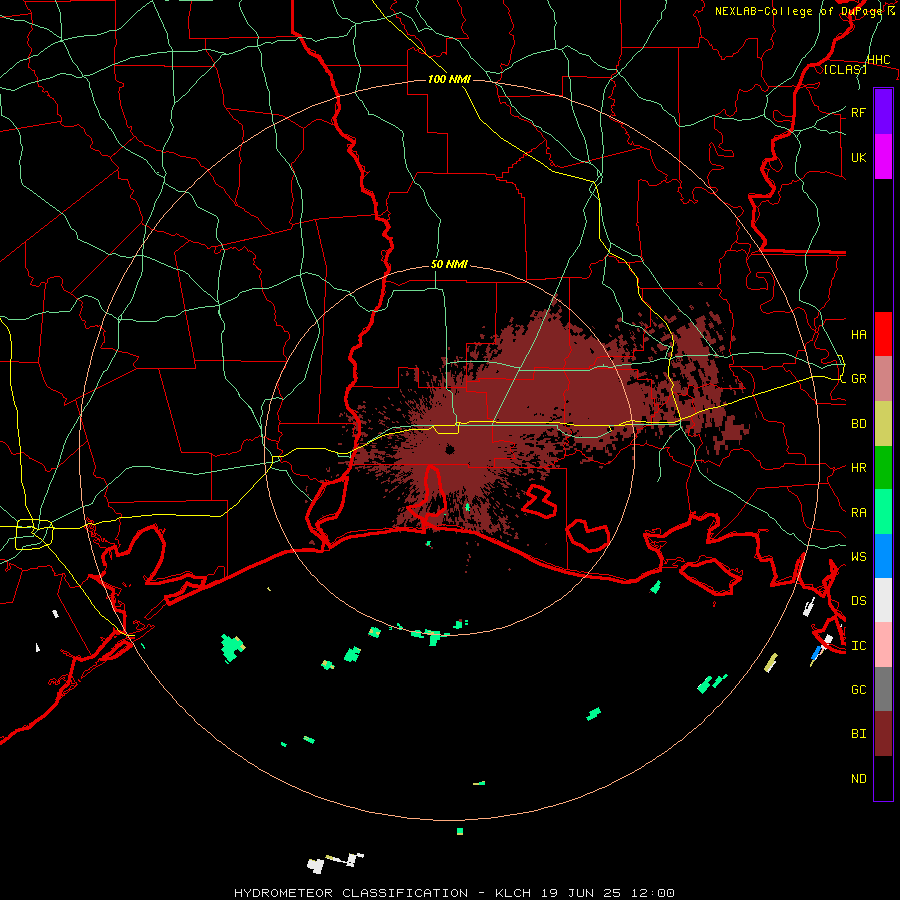The image size is (900, 900).
Task: Click the HA legend label
Action: [858, 334]
